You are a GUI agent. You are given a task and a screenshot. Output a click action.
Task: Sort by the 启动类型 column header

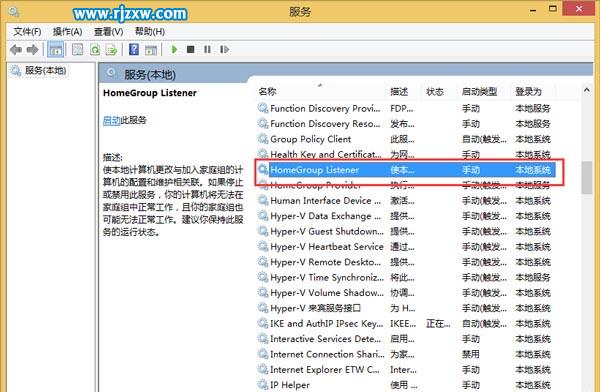point(479,91)
